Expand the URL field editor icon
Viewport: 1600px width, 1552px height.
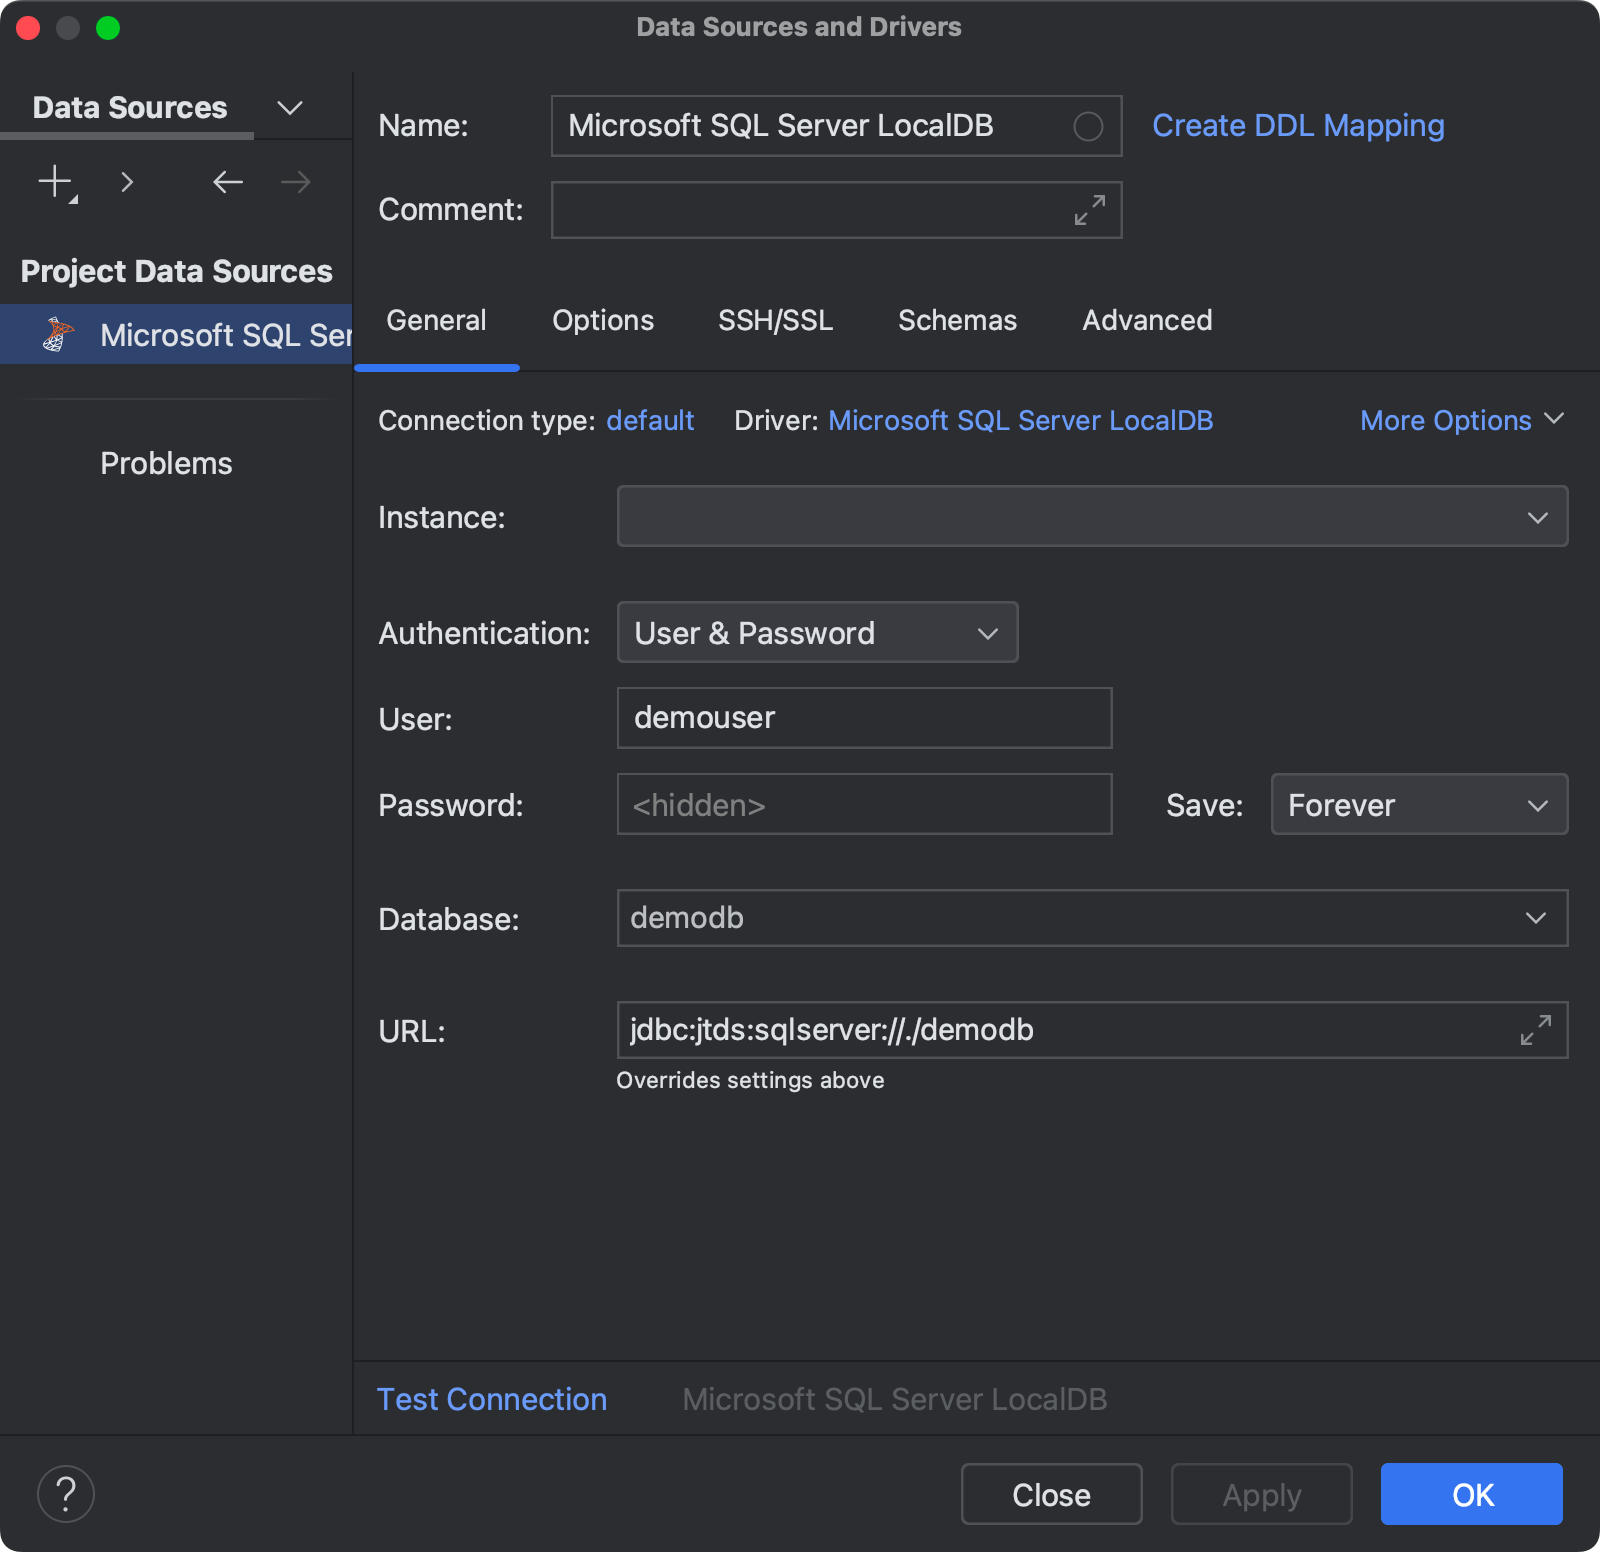point(1535,1030)
